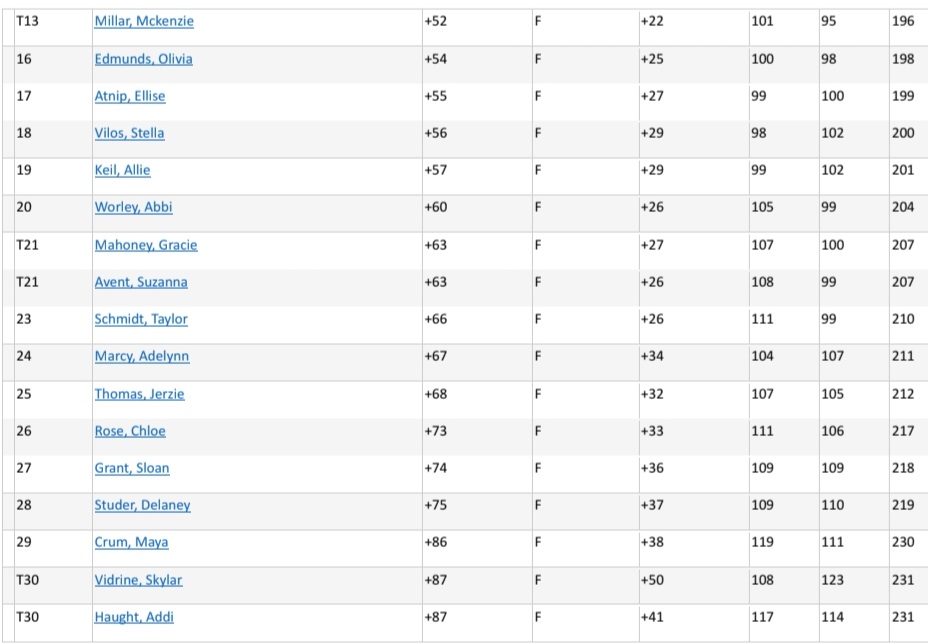This screenshot has width=928, height=643.
Task: Open Thomas, Jerzie player link
Action: tap(139, 394)
